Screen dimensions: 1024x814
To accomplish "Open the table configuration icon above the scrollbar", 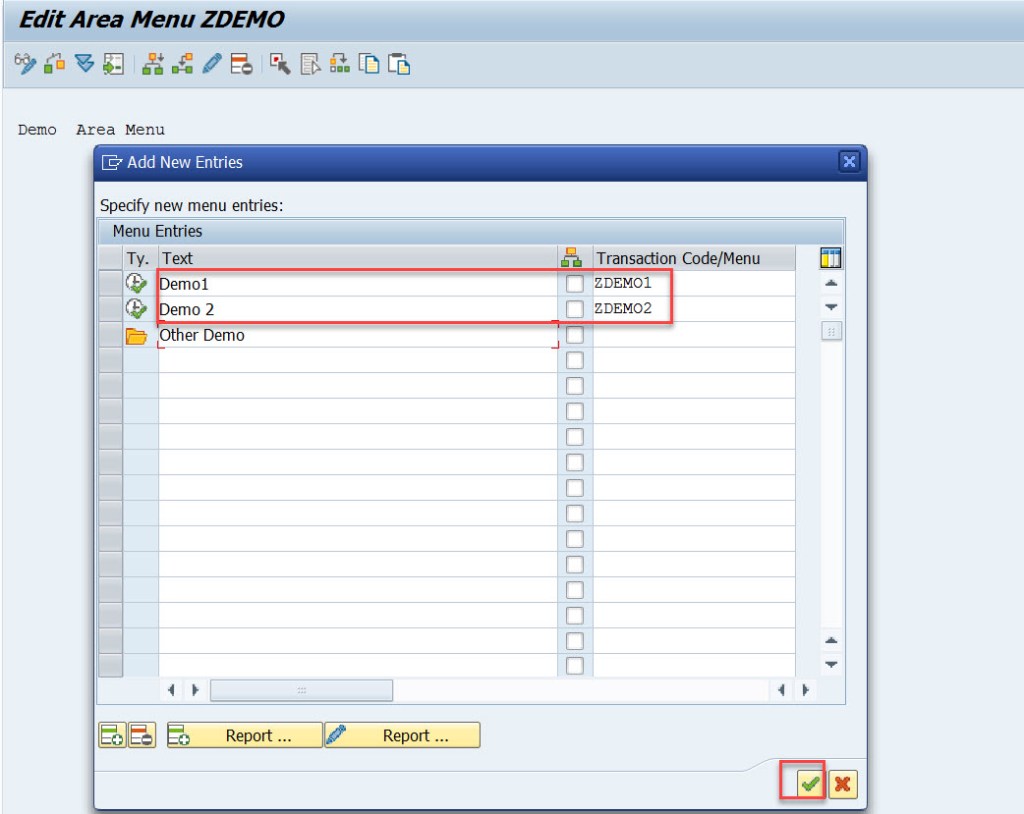I will pos(831,258).
